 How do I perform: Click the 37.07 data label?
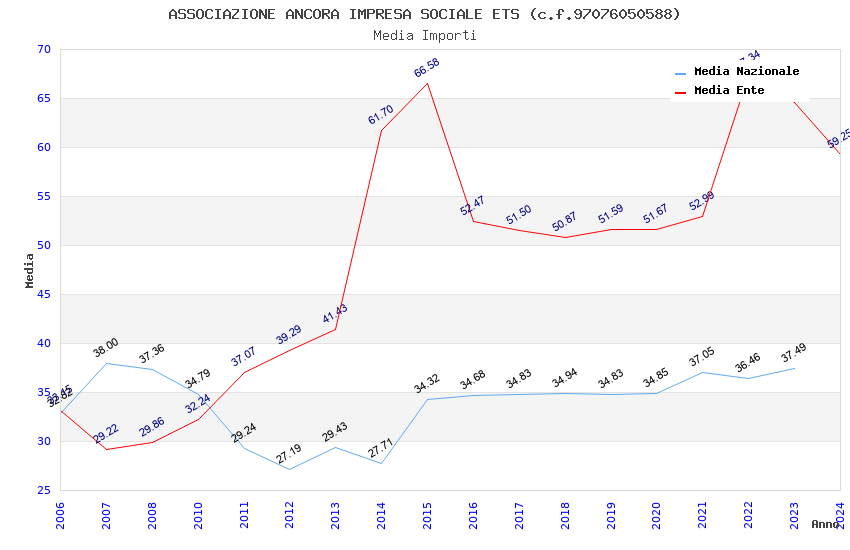[x=243, y=357]
